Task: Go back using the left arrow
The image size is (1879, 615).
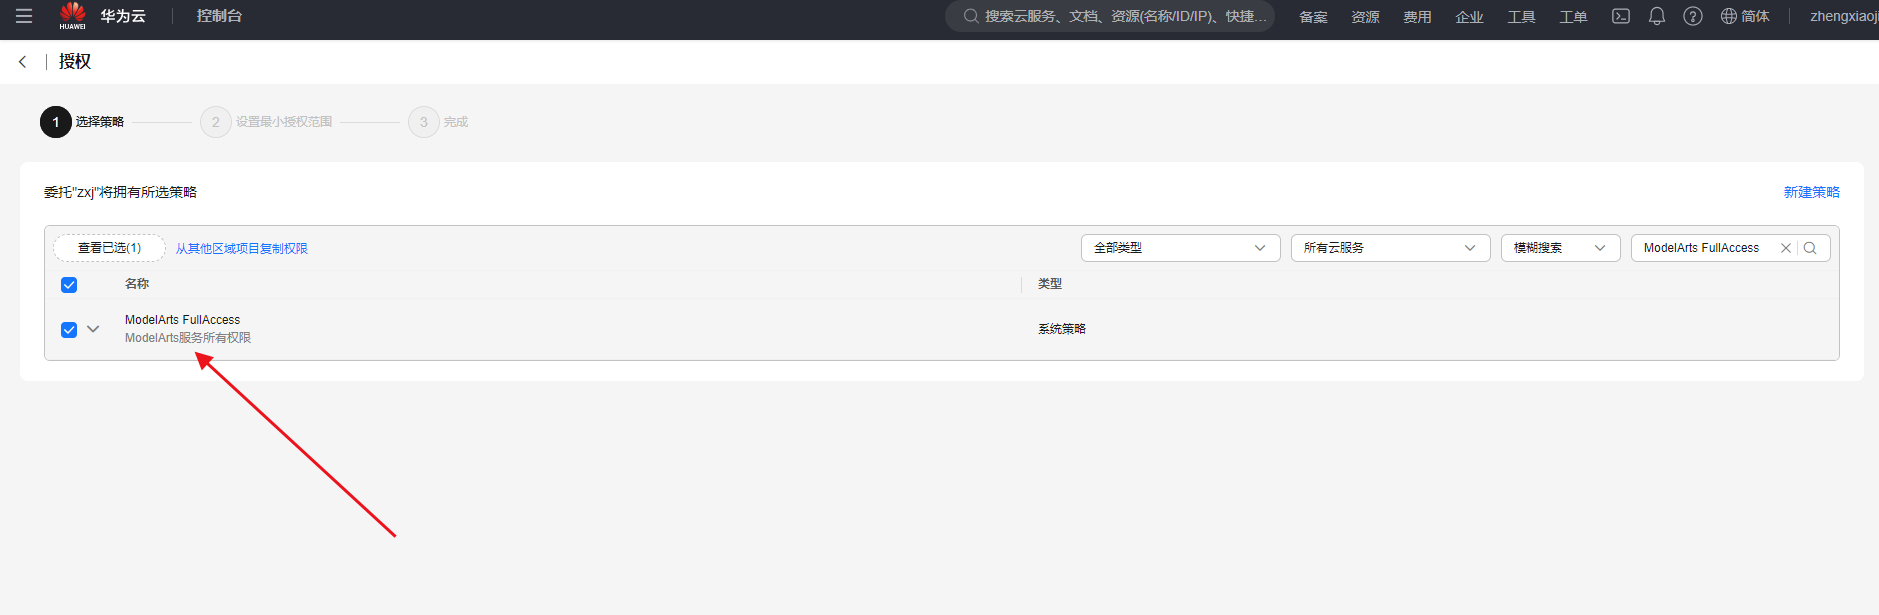Action: pyautogui.click(x=23, y=62)
